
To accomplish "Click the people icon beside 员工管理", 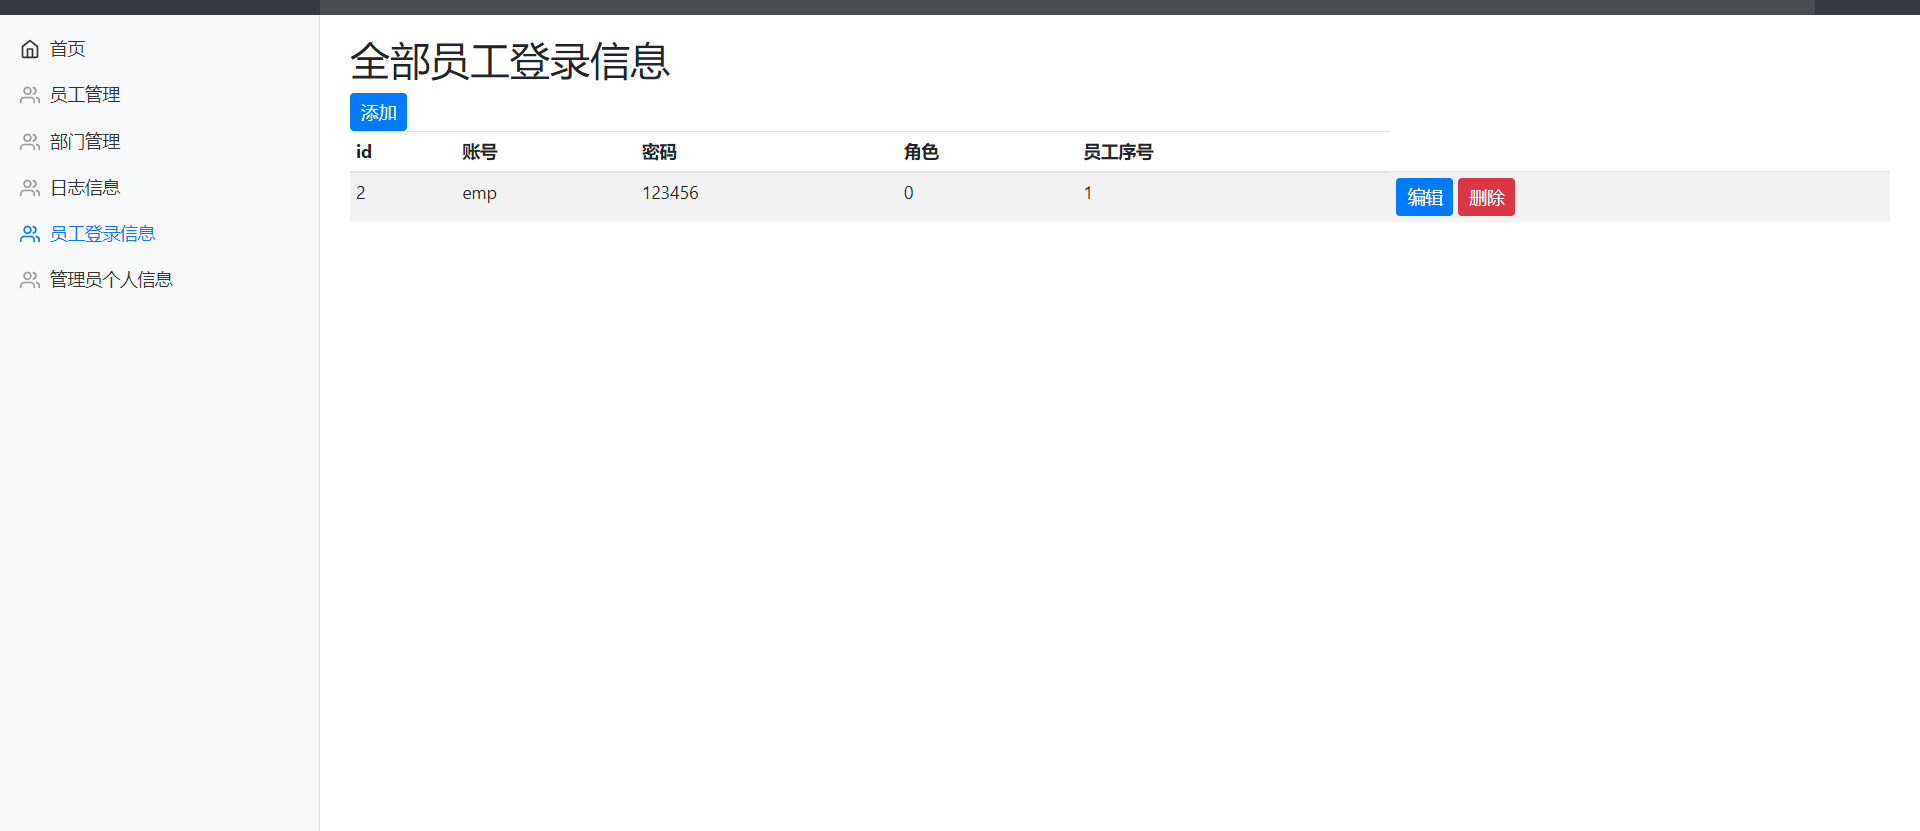I will point(30,95).
